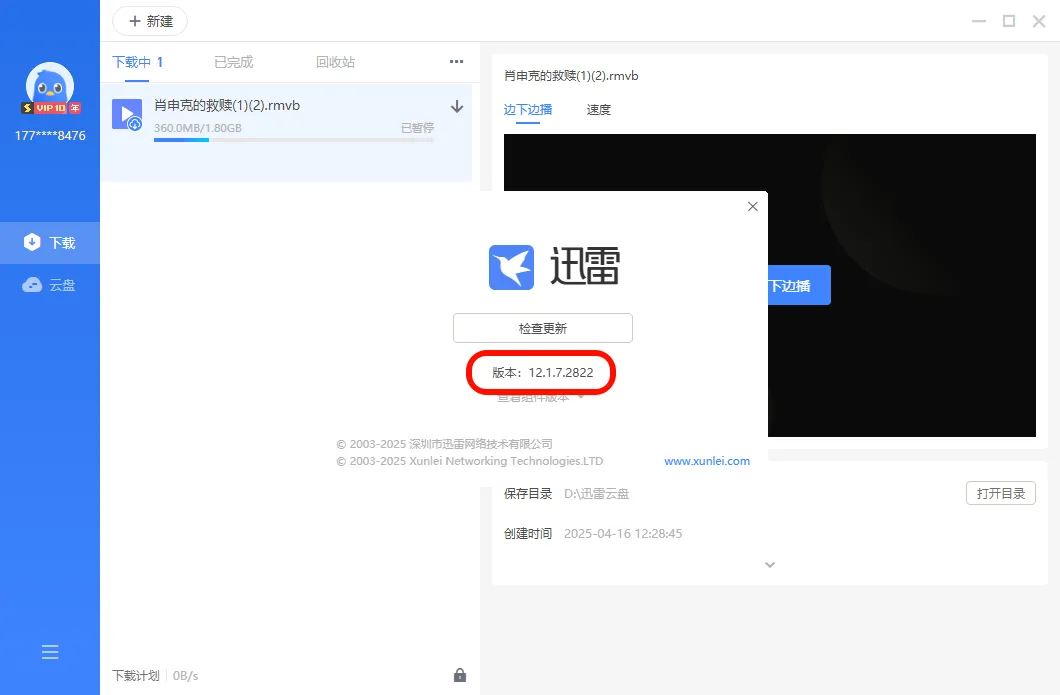Switch to the 回收站 tab
The image size is (1060, 695).
pyautogui.click(x=335, y=62)
